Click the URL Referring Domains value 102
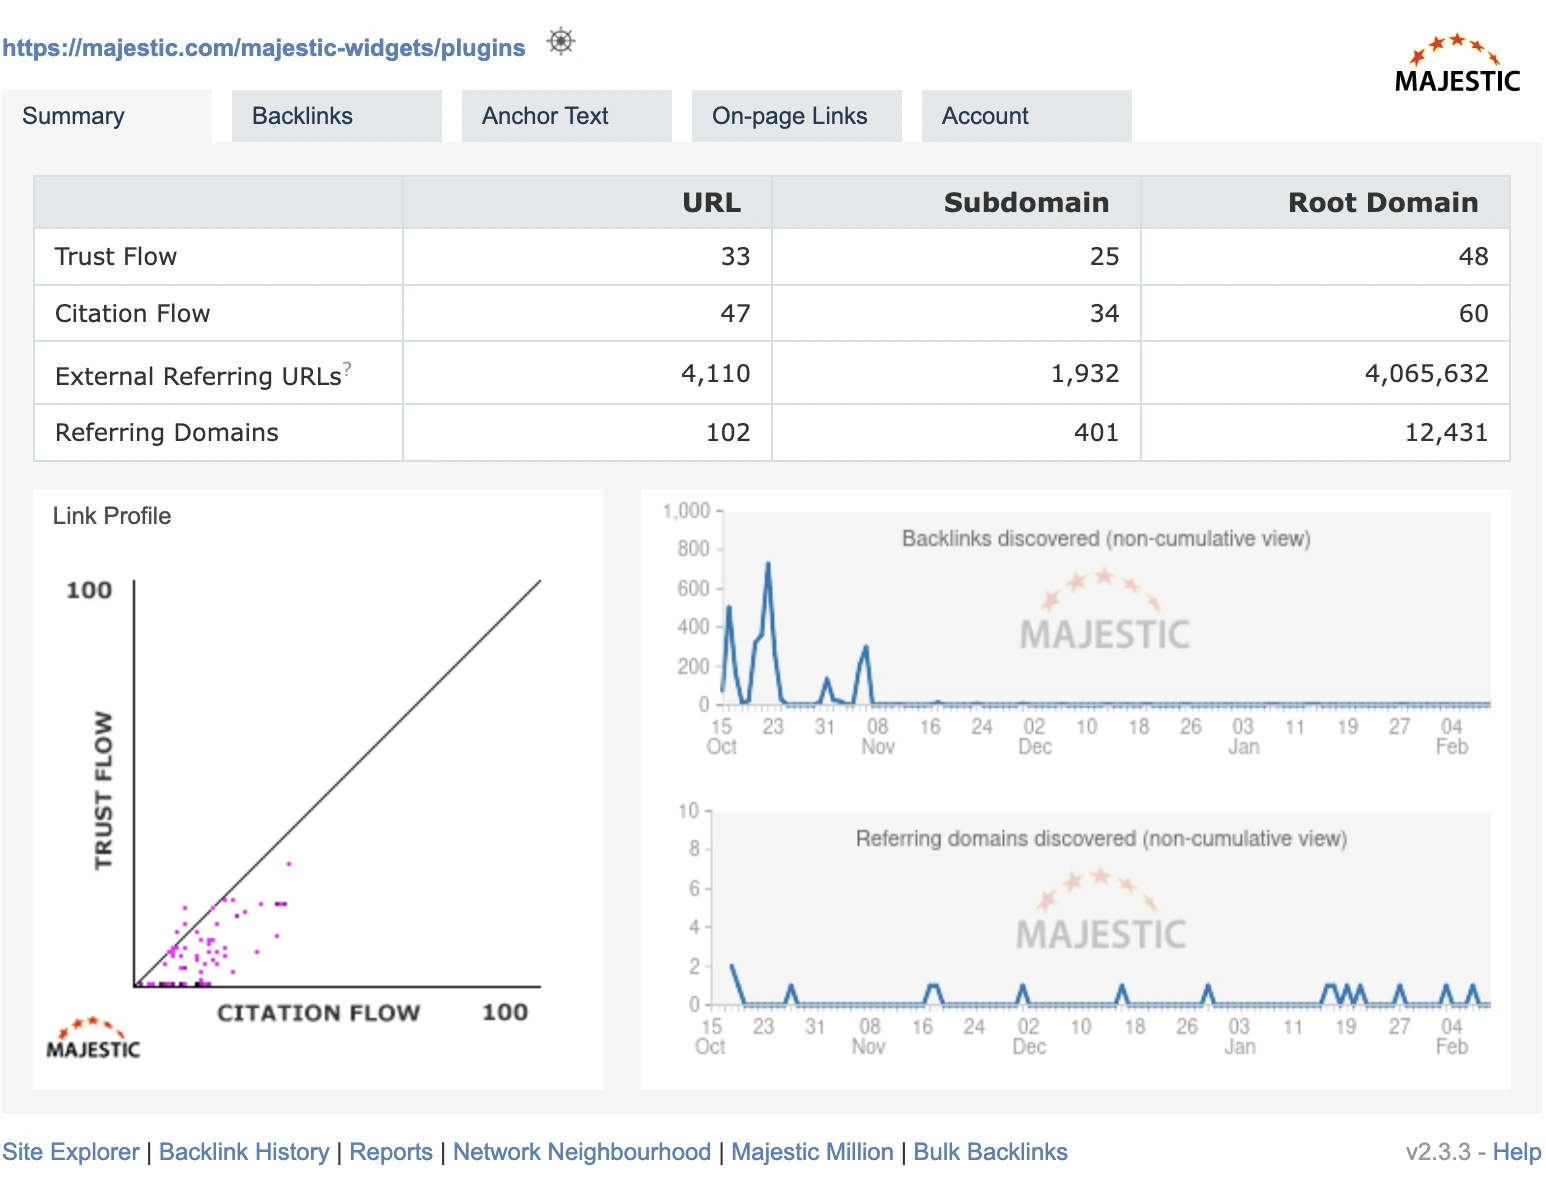 click(728, 432)
